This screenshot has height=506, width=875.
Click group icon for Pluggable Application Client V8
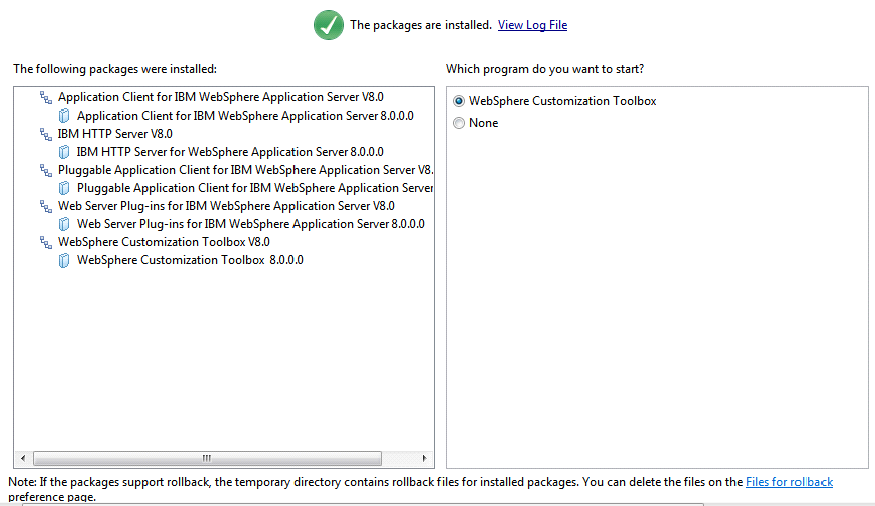tap(46, 170)
